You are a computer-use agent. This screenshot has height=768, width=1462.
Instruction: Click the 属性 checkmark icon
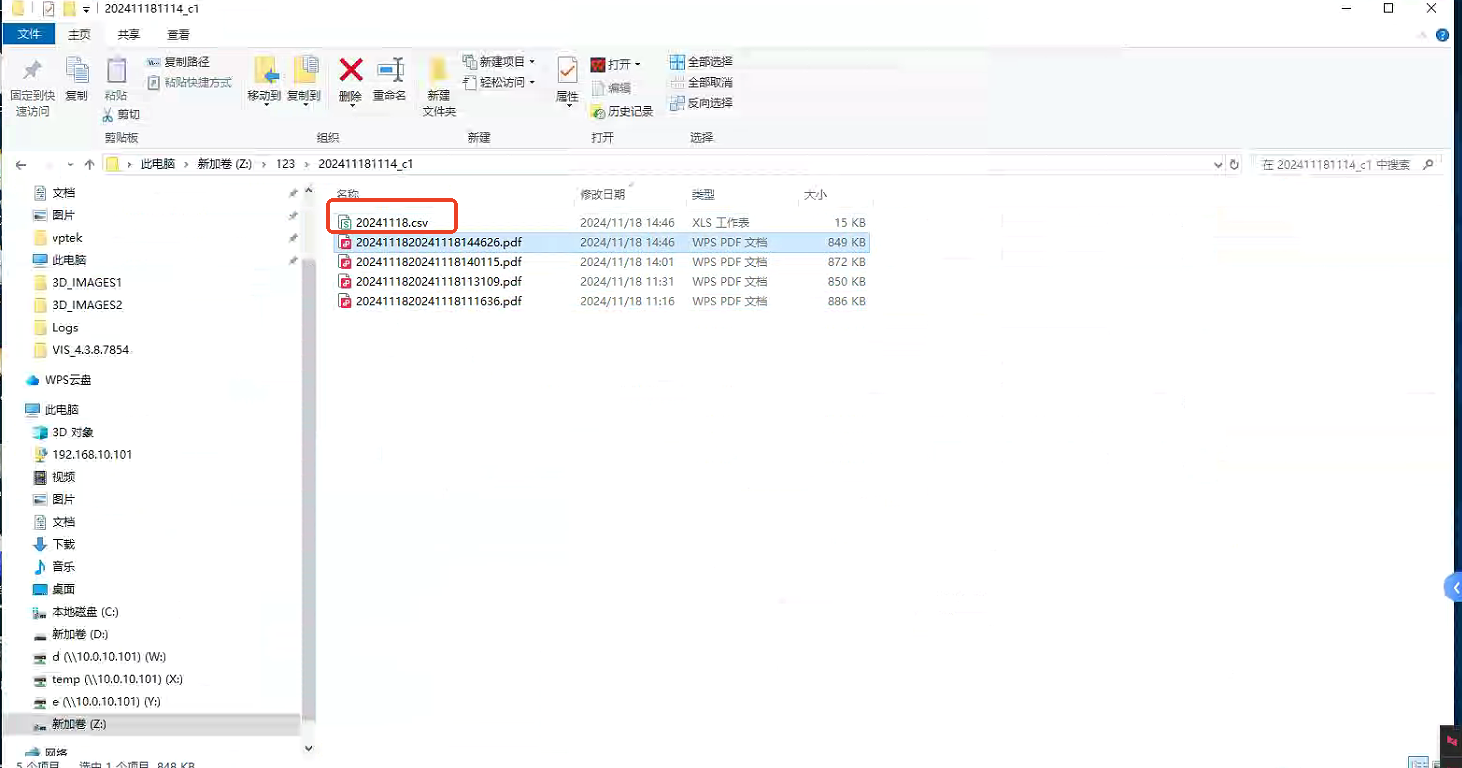[x=567, y=70]
